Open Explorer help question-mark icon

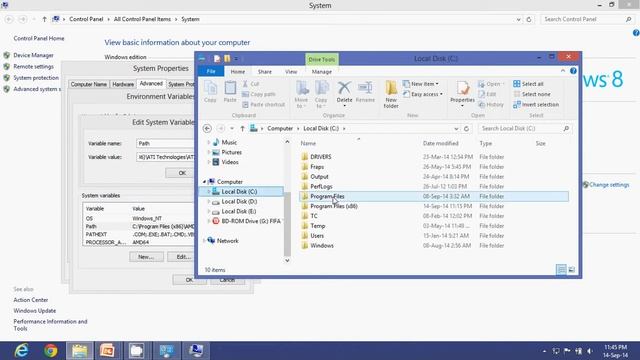point(573,71)
